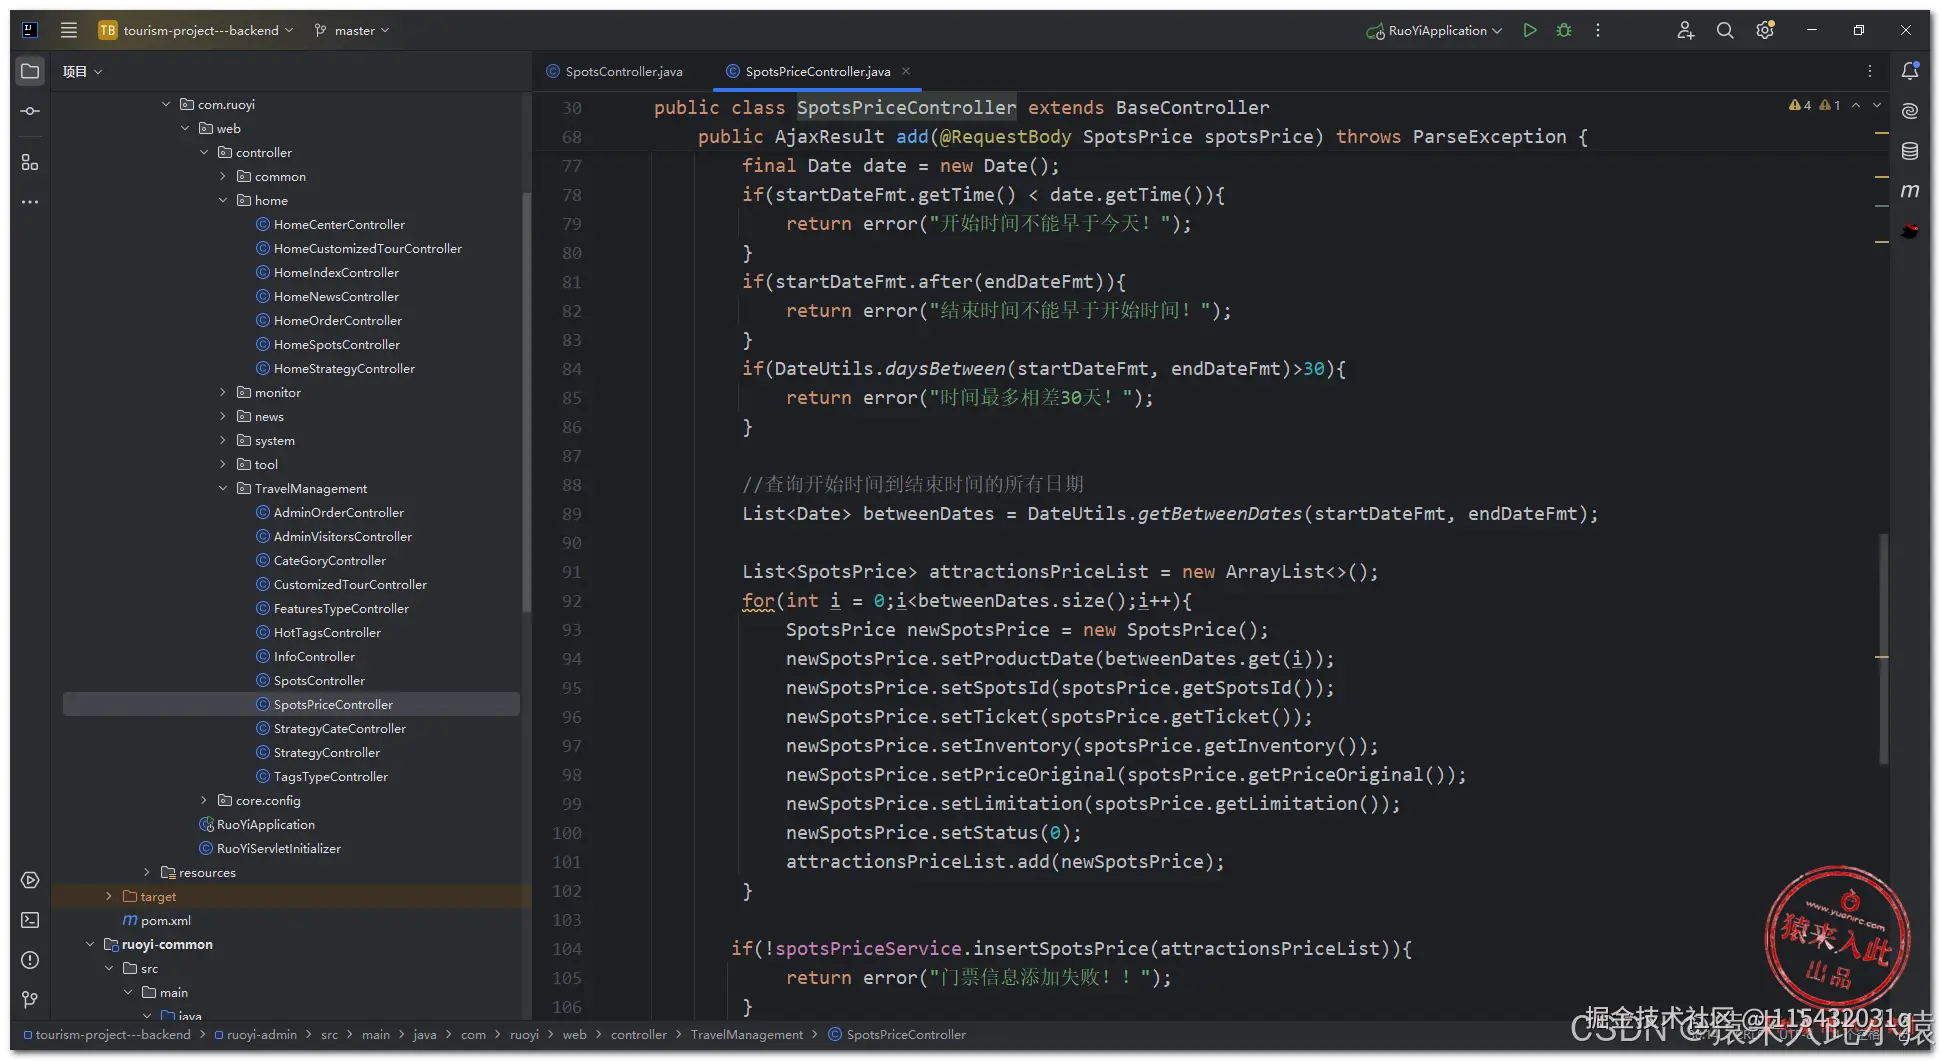
Task: Open the Commit tool window
Action: 30,111
